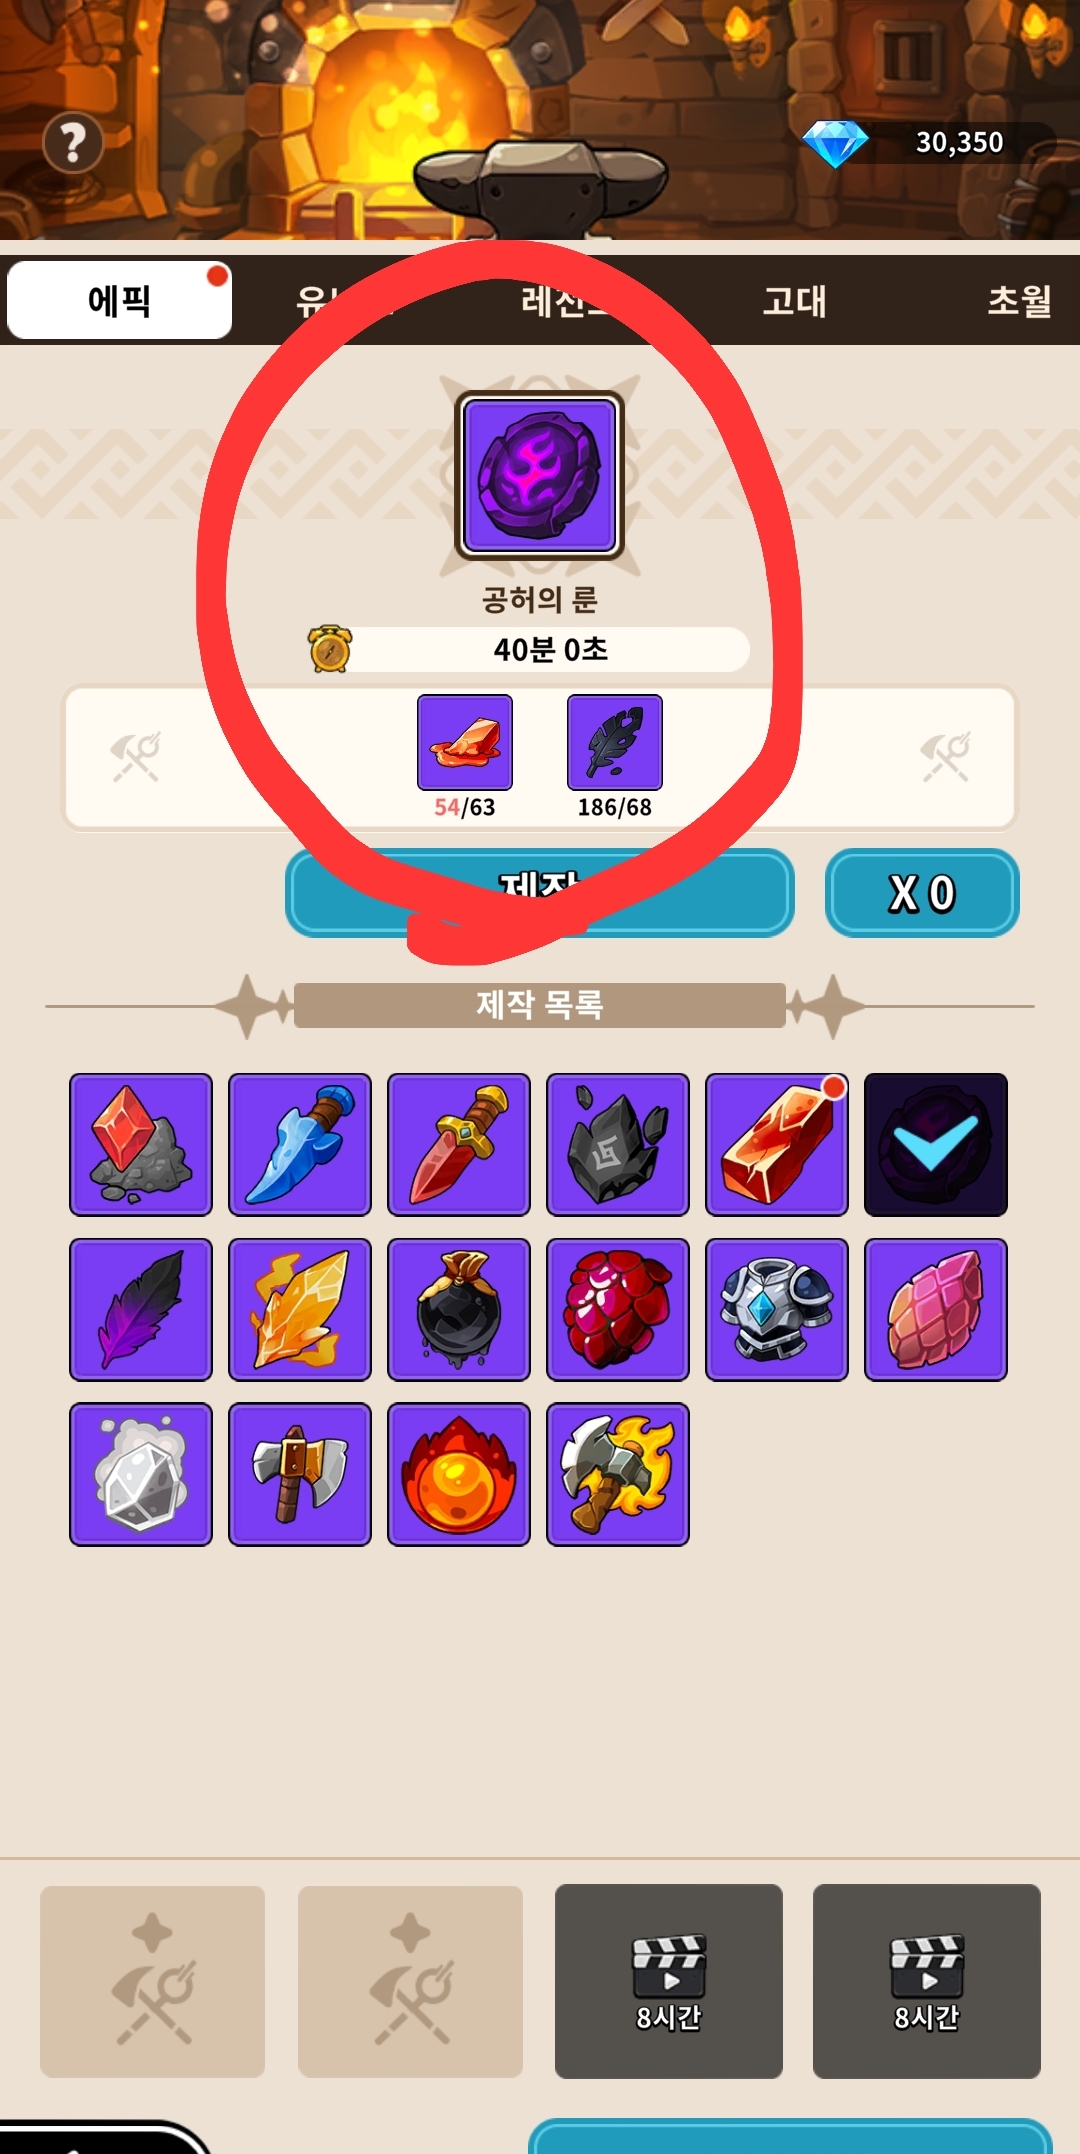Open the question mark help icon
The image size is (1080, 2154).
(73, 143)
